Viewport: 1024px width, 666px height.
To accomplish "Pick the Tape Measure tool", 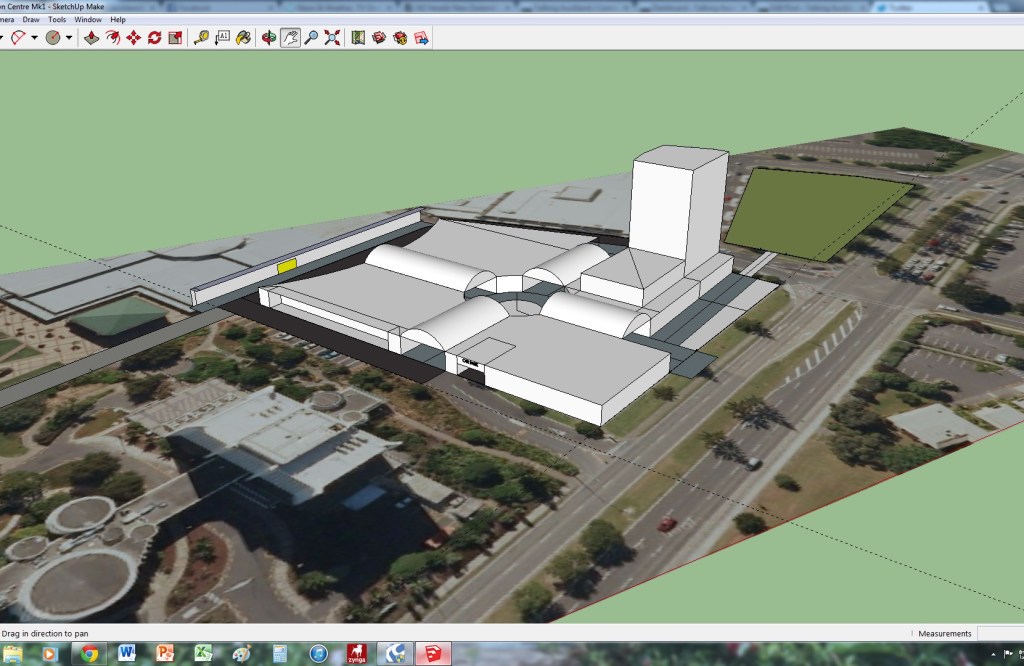I will tap(201, 38).
